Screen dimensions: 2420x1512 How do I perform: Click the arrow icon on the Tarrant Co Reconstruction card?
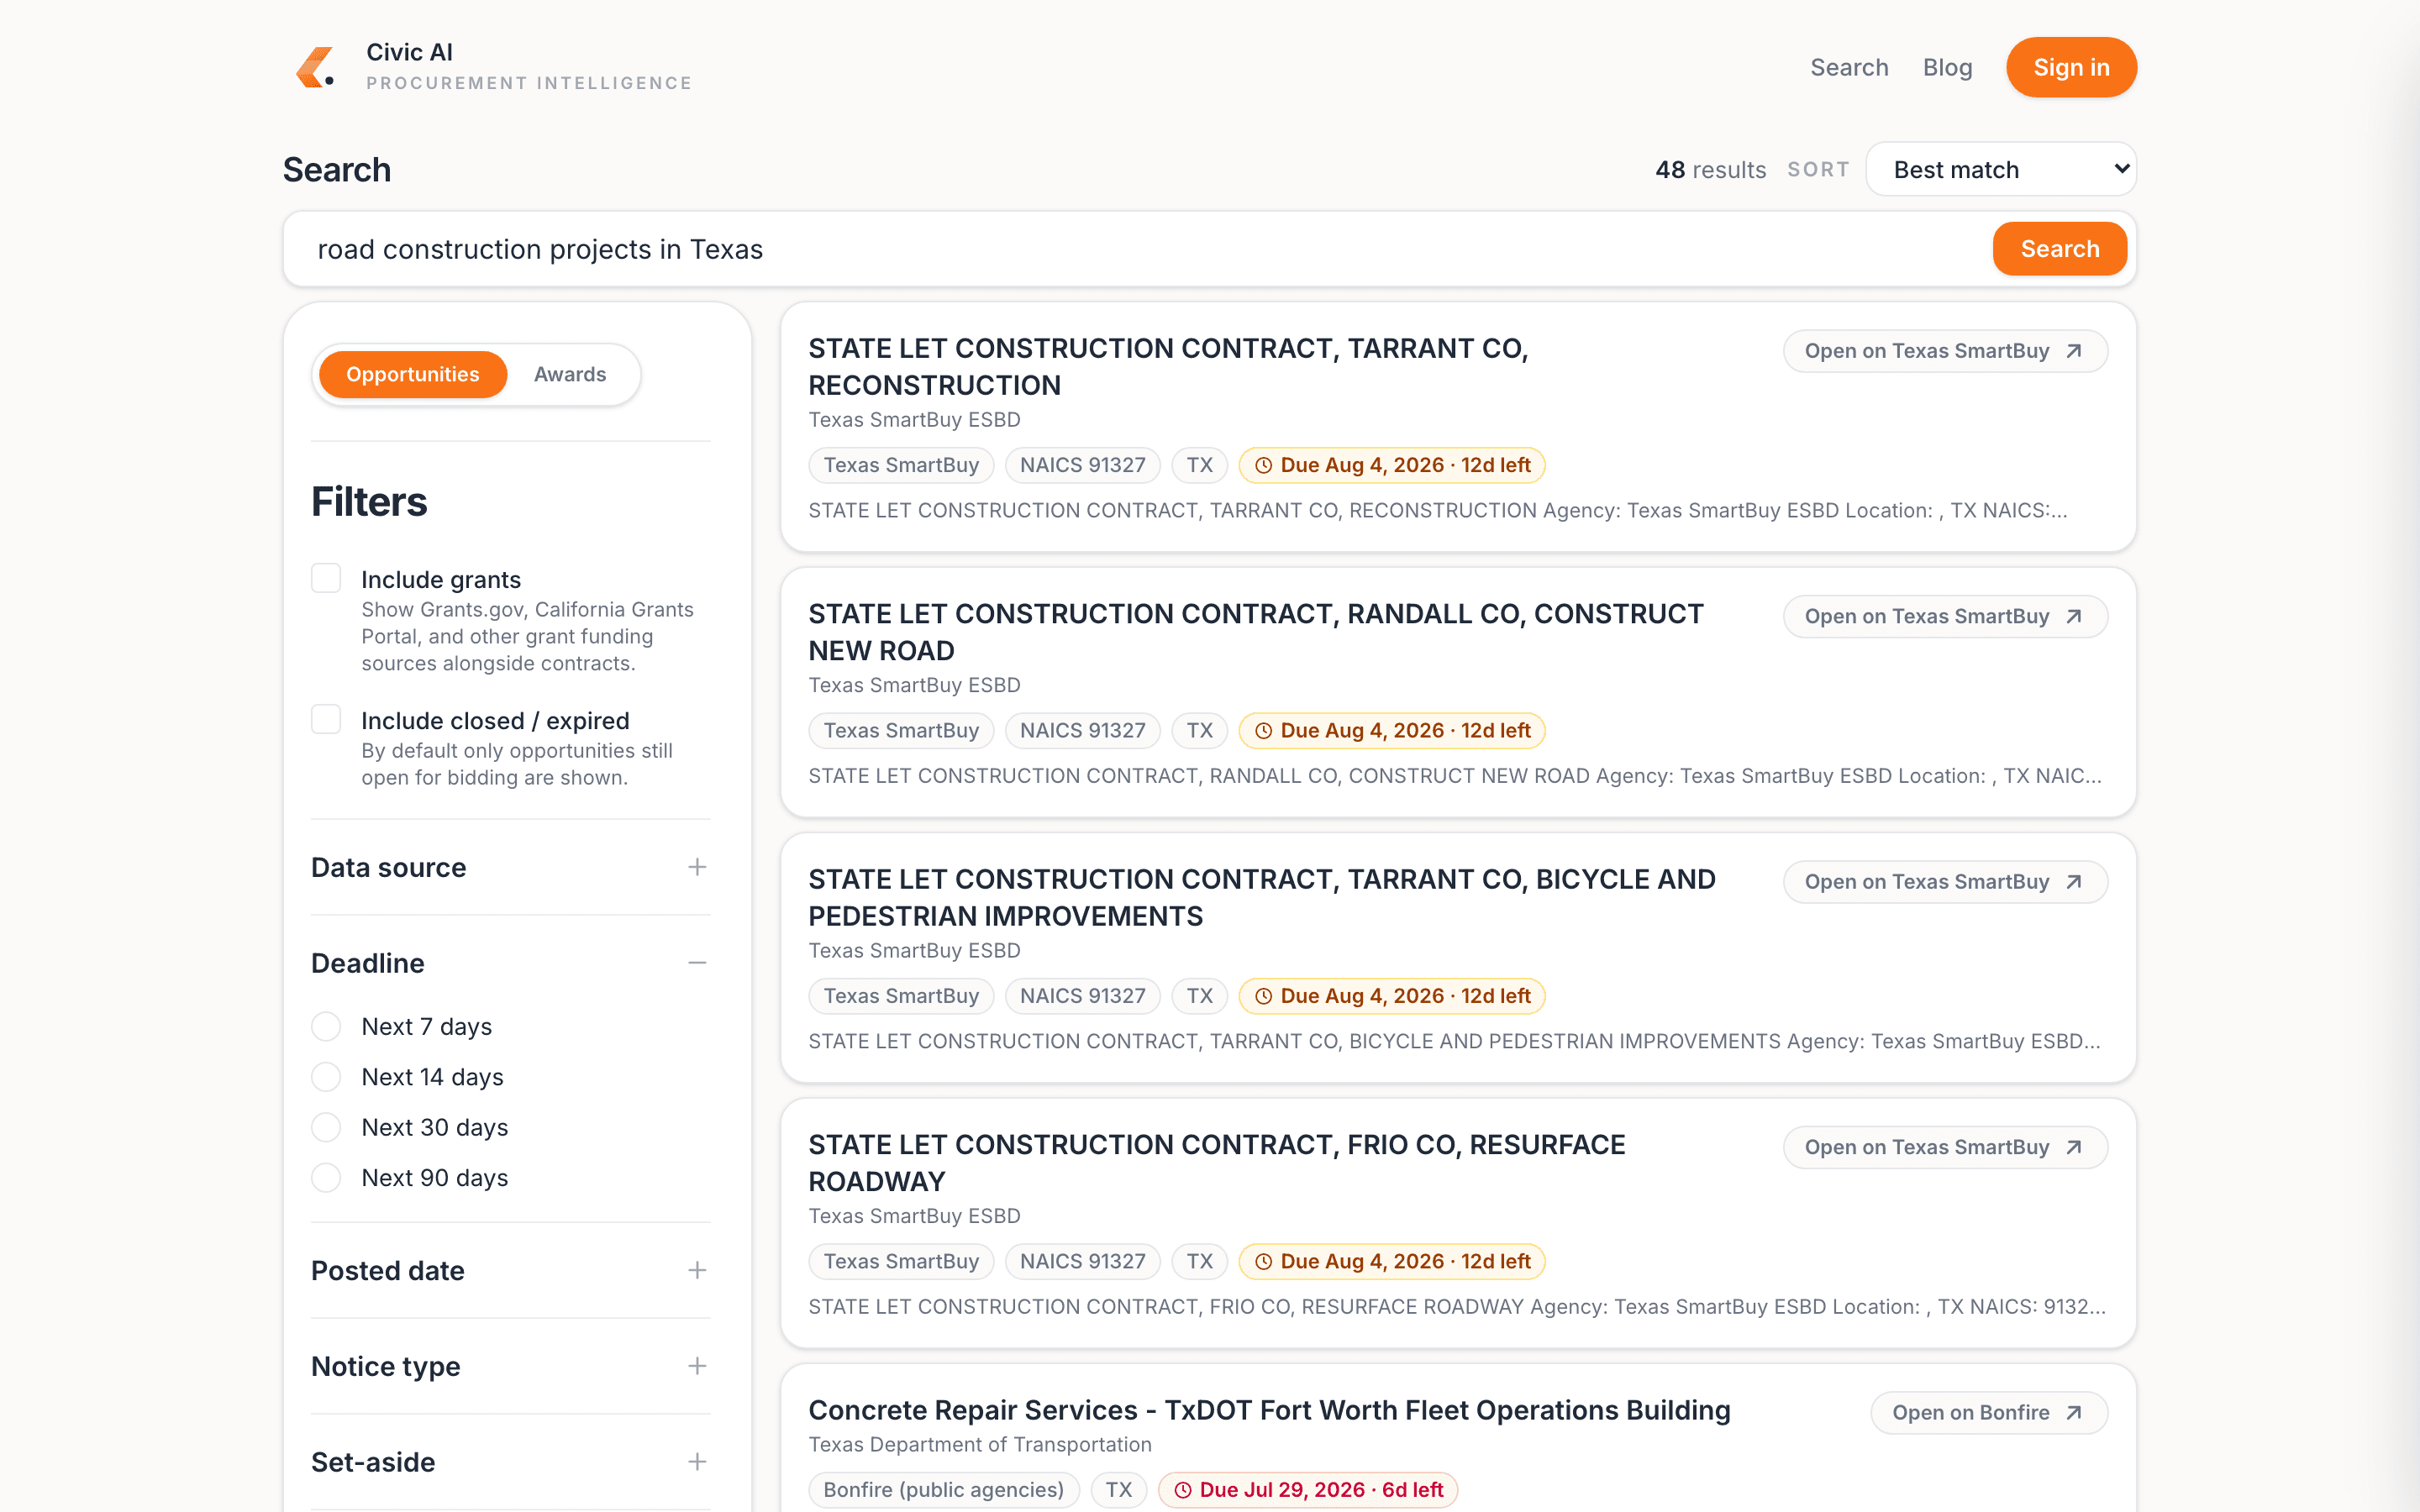2074,351
